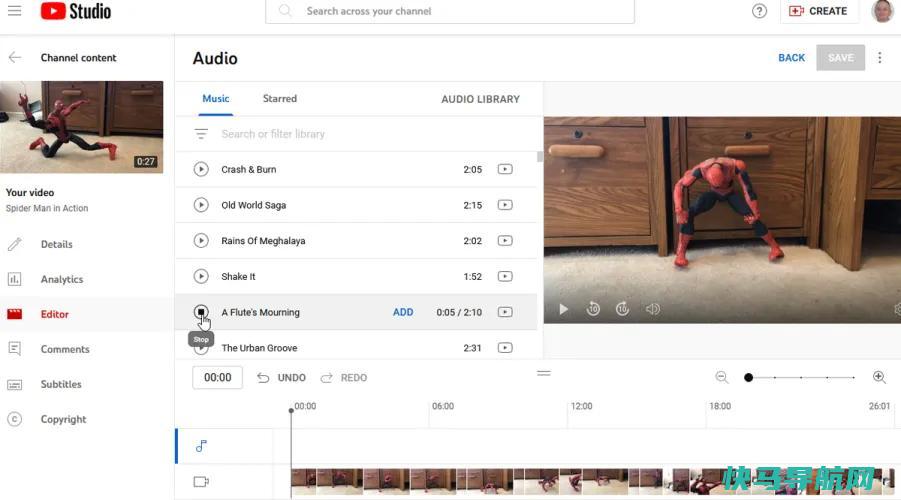
Task: Click the timeline panel resize handle
Action: coord(544,373)
